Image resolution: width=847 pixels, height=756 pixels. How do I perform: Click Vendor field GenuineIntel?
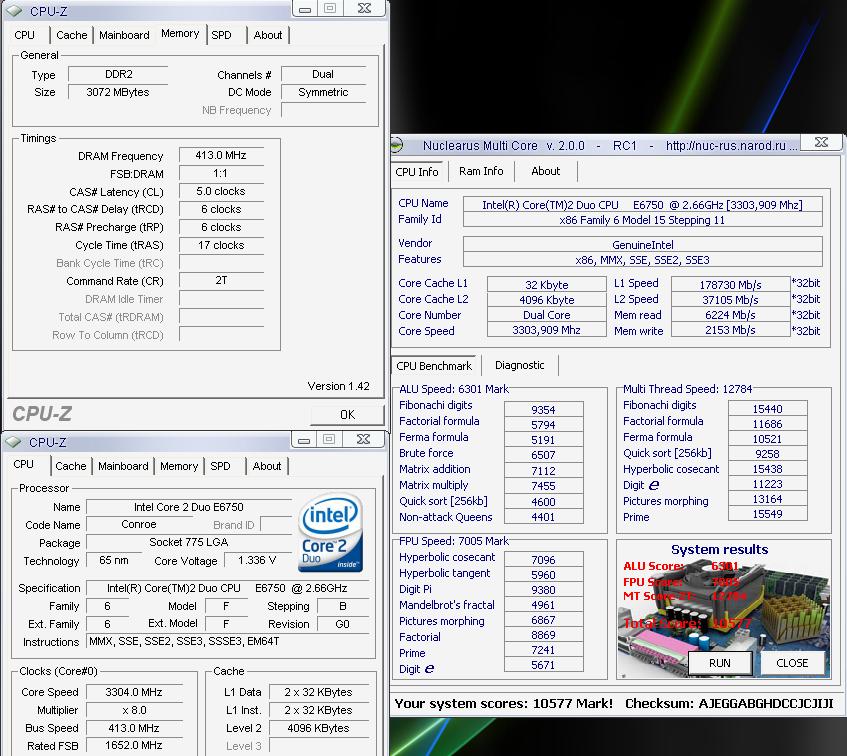pos(643,245)
